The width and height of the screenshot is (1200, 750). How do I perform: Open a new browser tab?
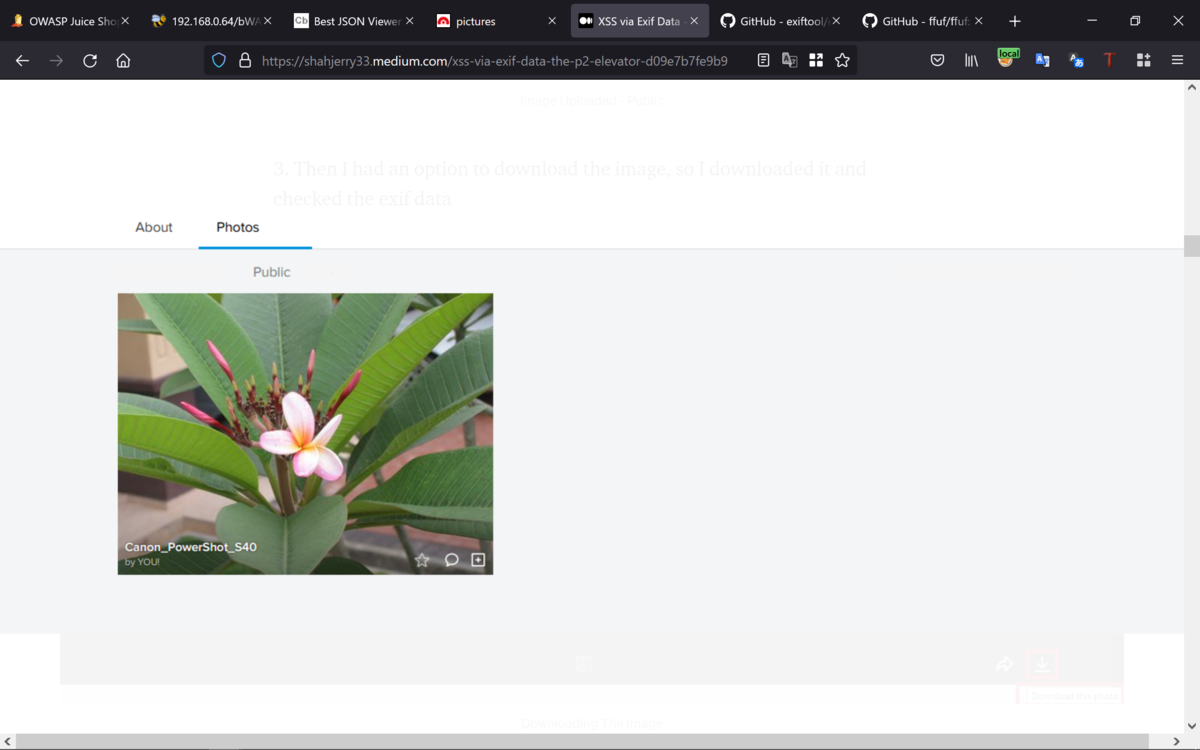coord(1015,21)
